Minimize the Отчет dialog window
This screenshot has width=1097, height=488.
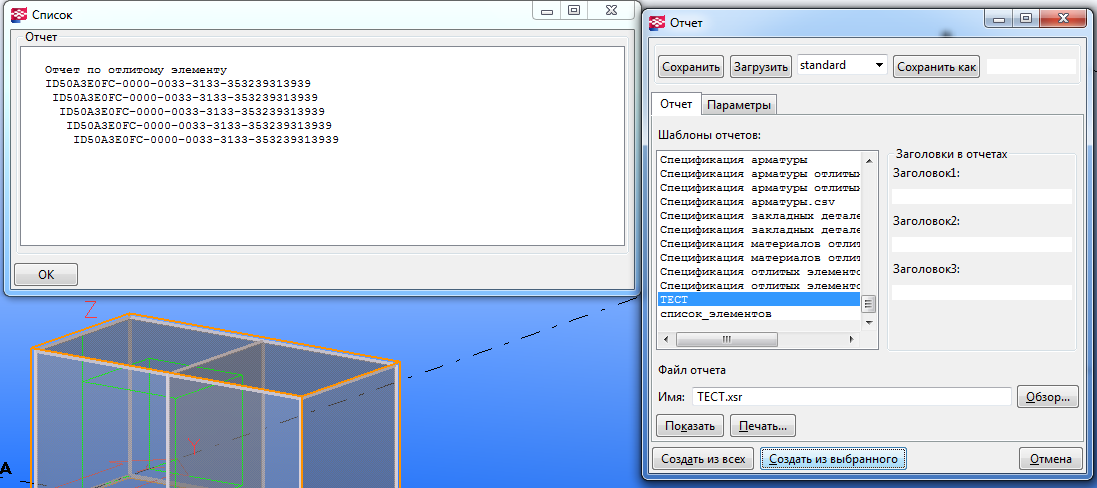coord(999,20)
